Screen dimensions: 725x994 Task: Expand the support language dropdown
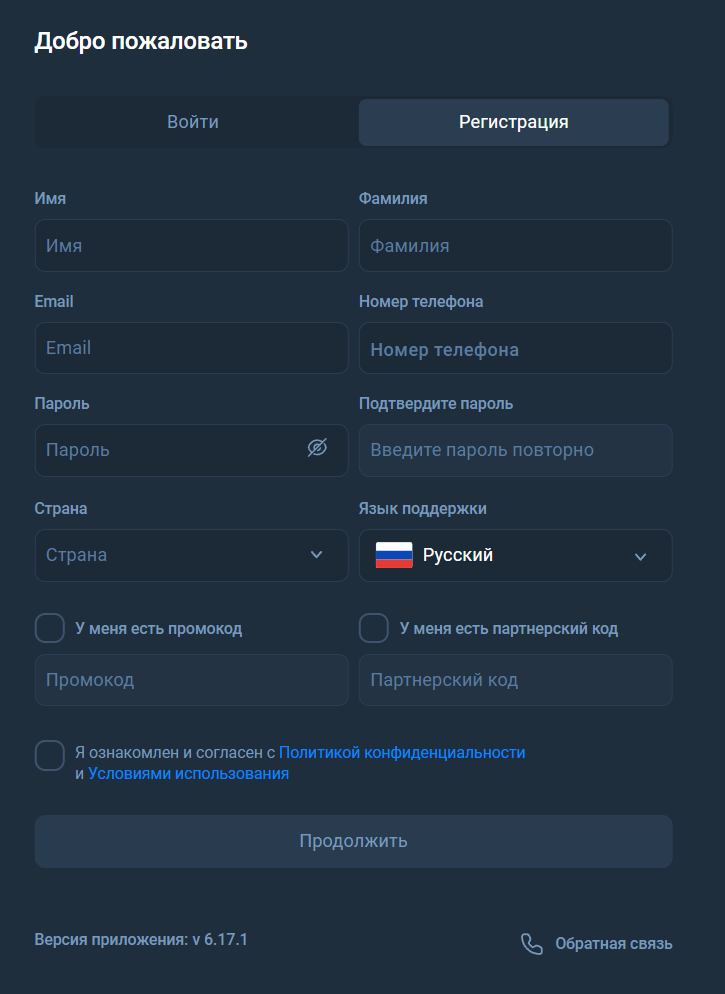coord(640,556)
